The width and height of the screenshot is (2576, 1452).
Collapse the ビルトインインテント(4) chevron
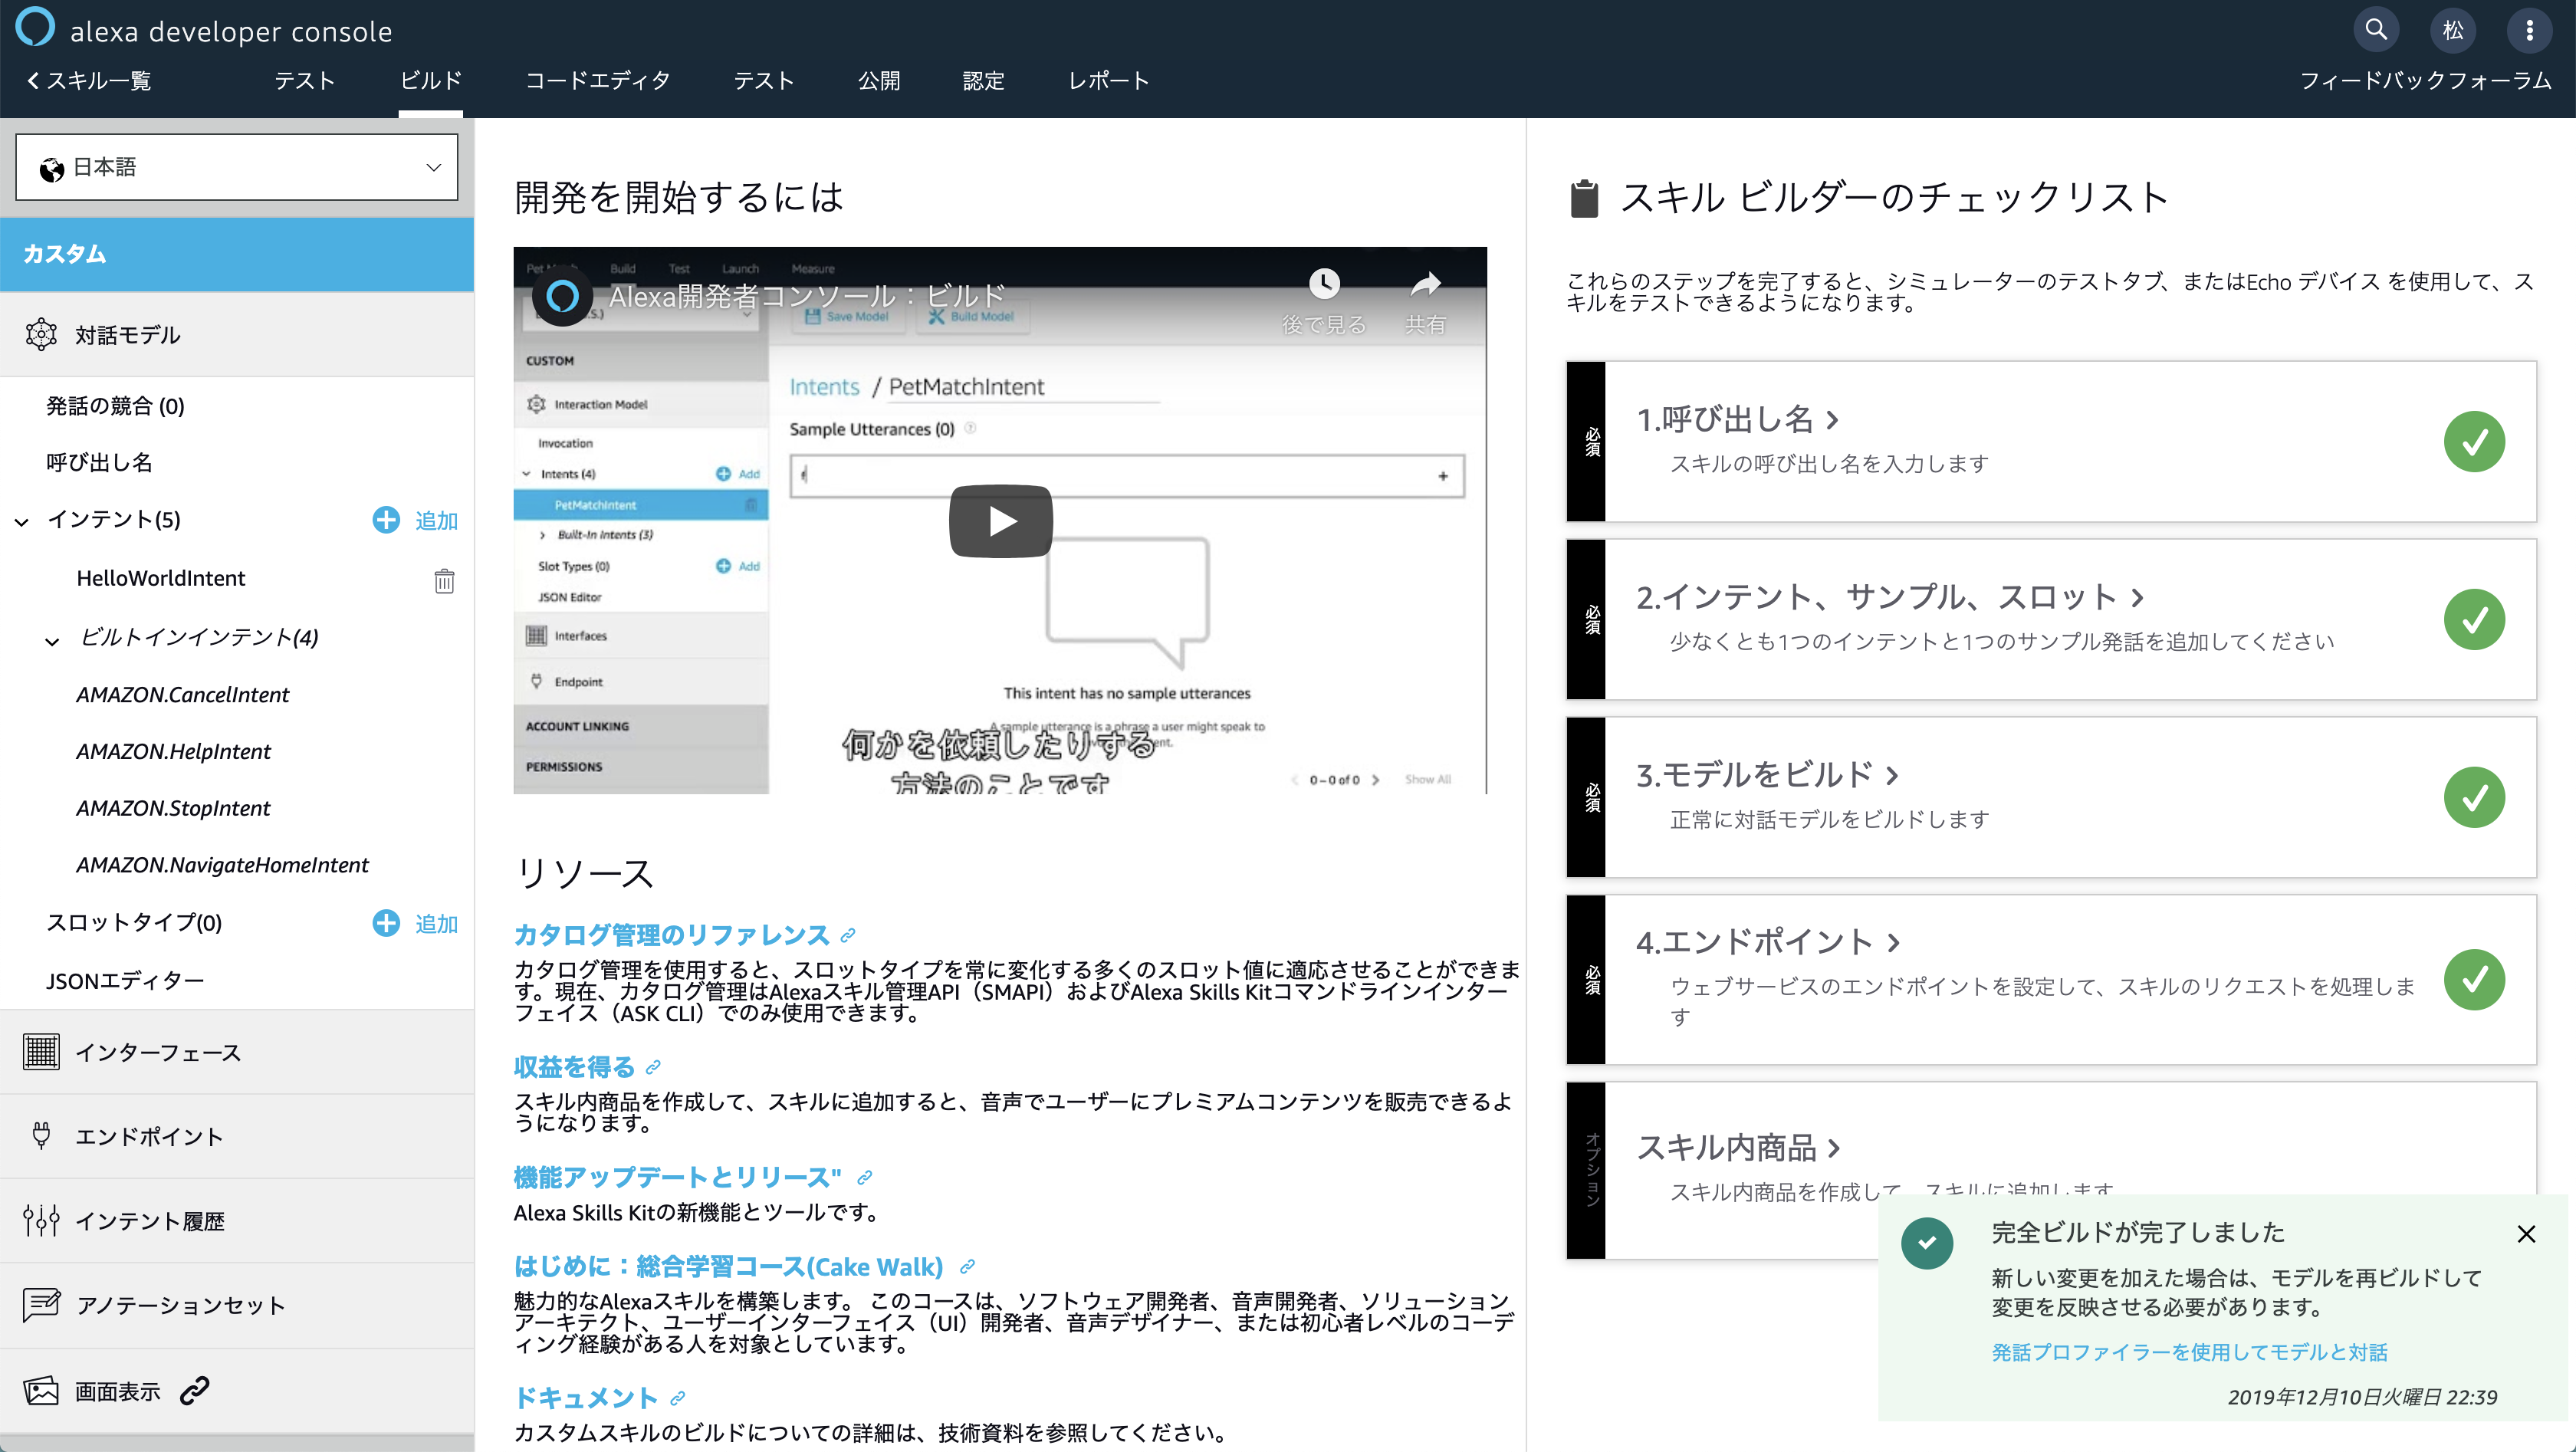coord(52,640)
